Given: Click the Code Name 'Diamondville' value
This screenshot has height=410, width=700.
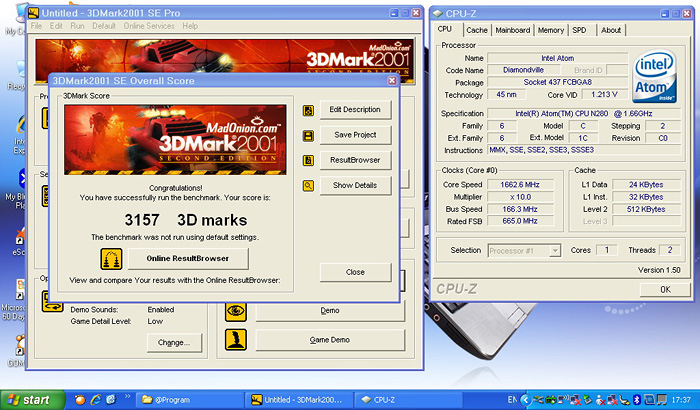Looking at the screenshot, I should pyautogui.click(x=523, y=70).
